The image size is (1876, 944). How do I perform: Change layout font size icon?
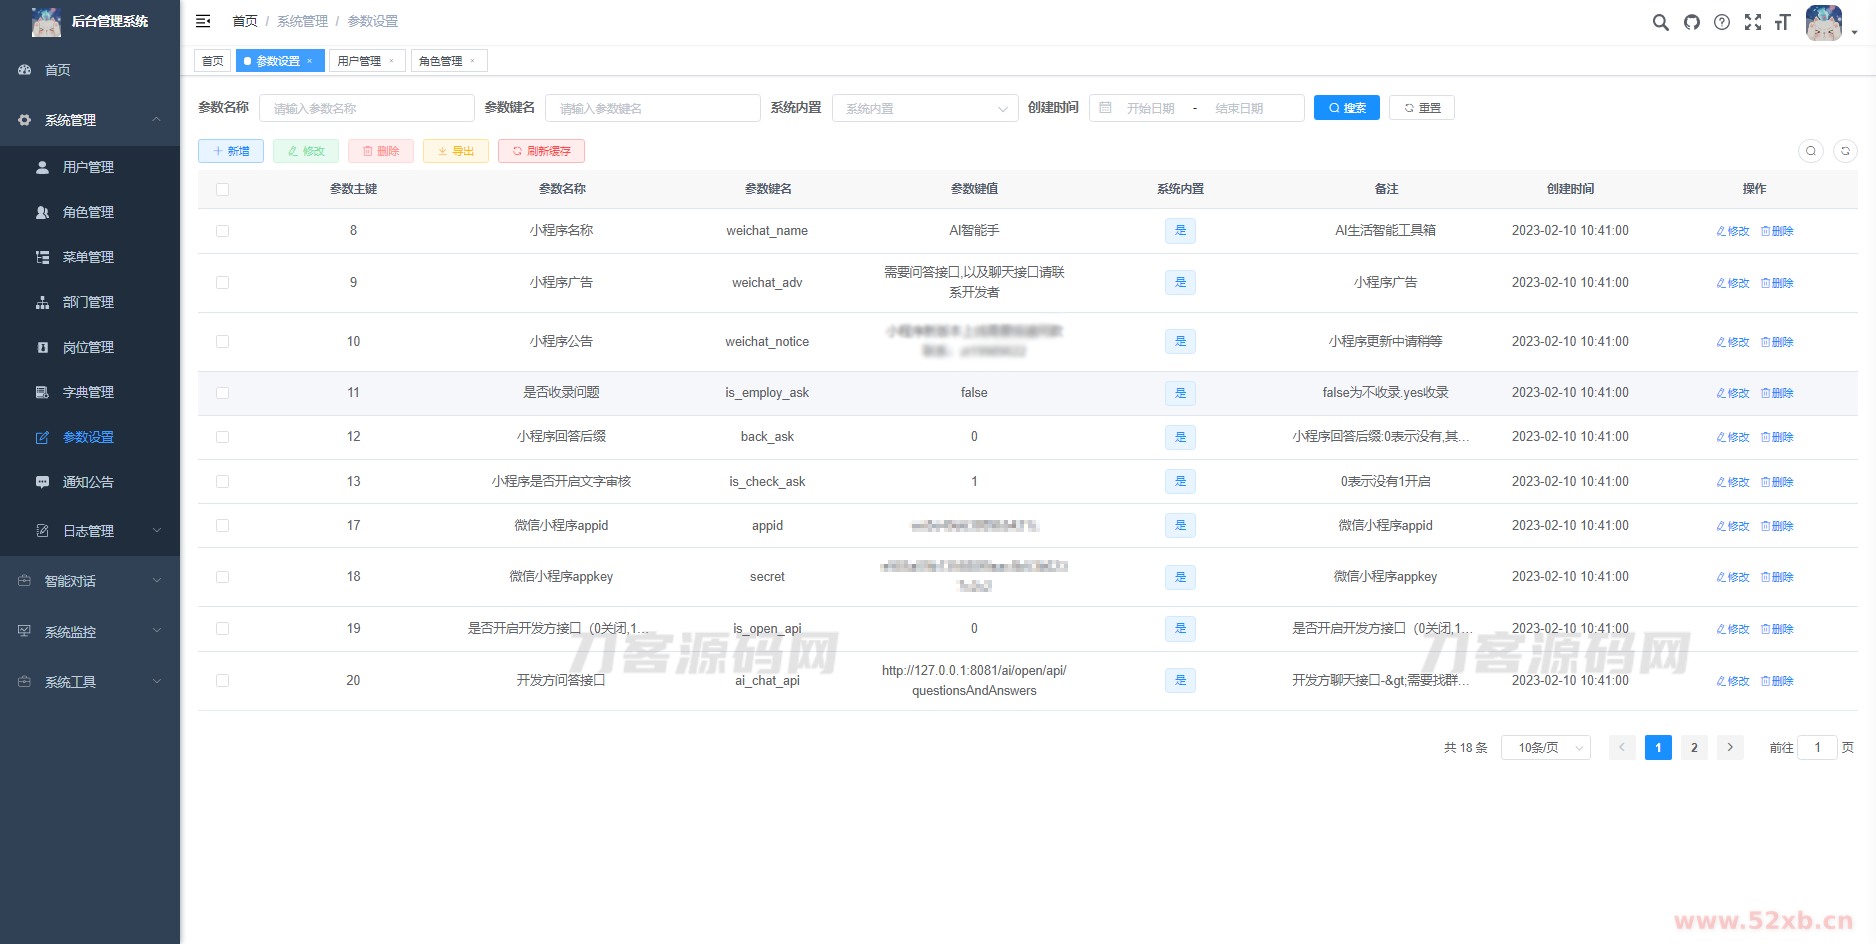[1782, 22]
